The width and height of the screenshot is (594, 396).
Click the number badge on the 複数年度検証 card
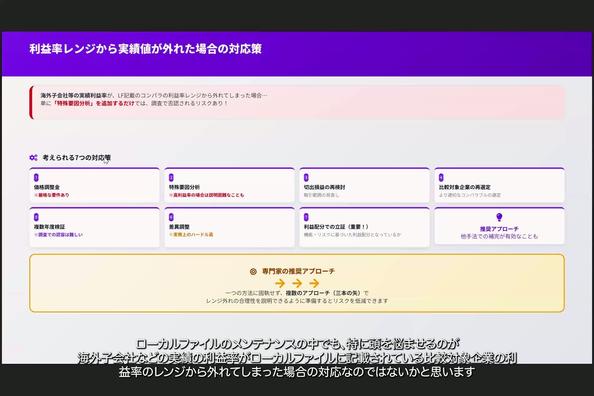(x=36, y=217)
